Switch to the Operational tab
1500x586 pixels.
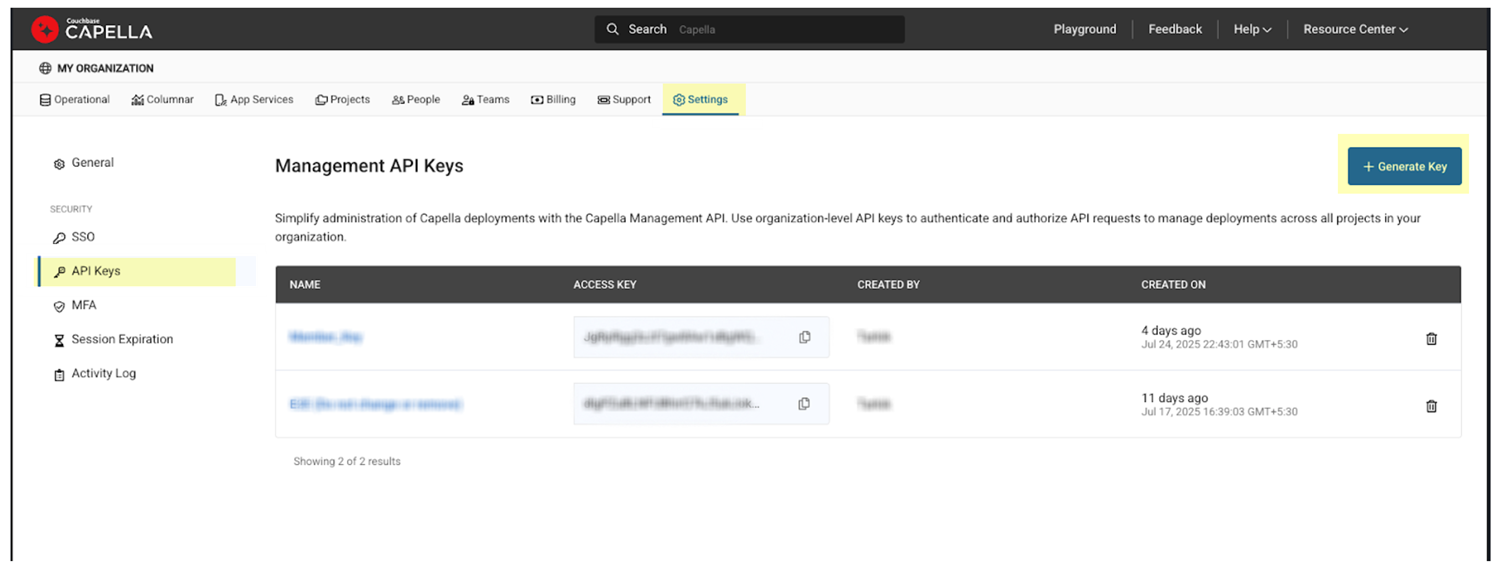pos(75,100)
